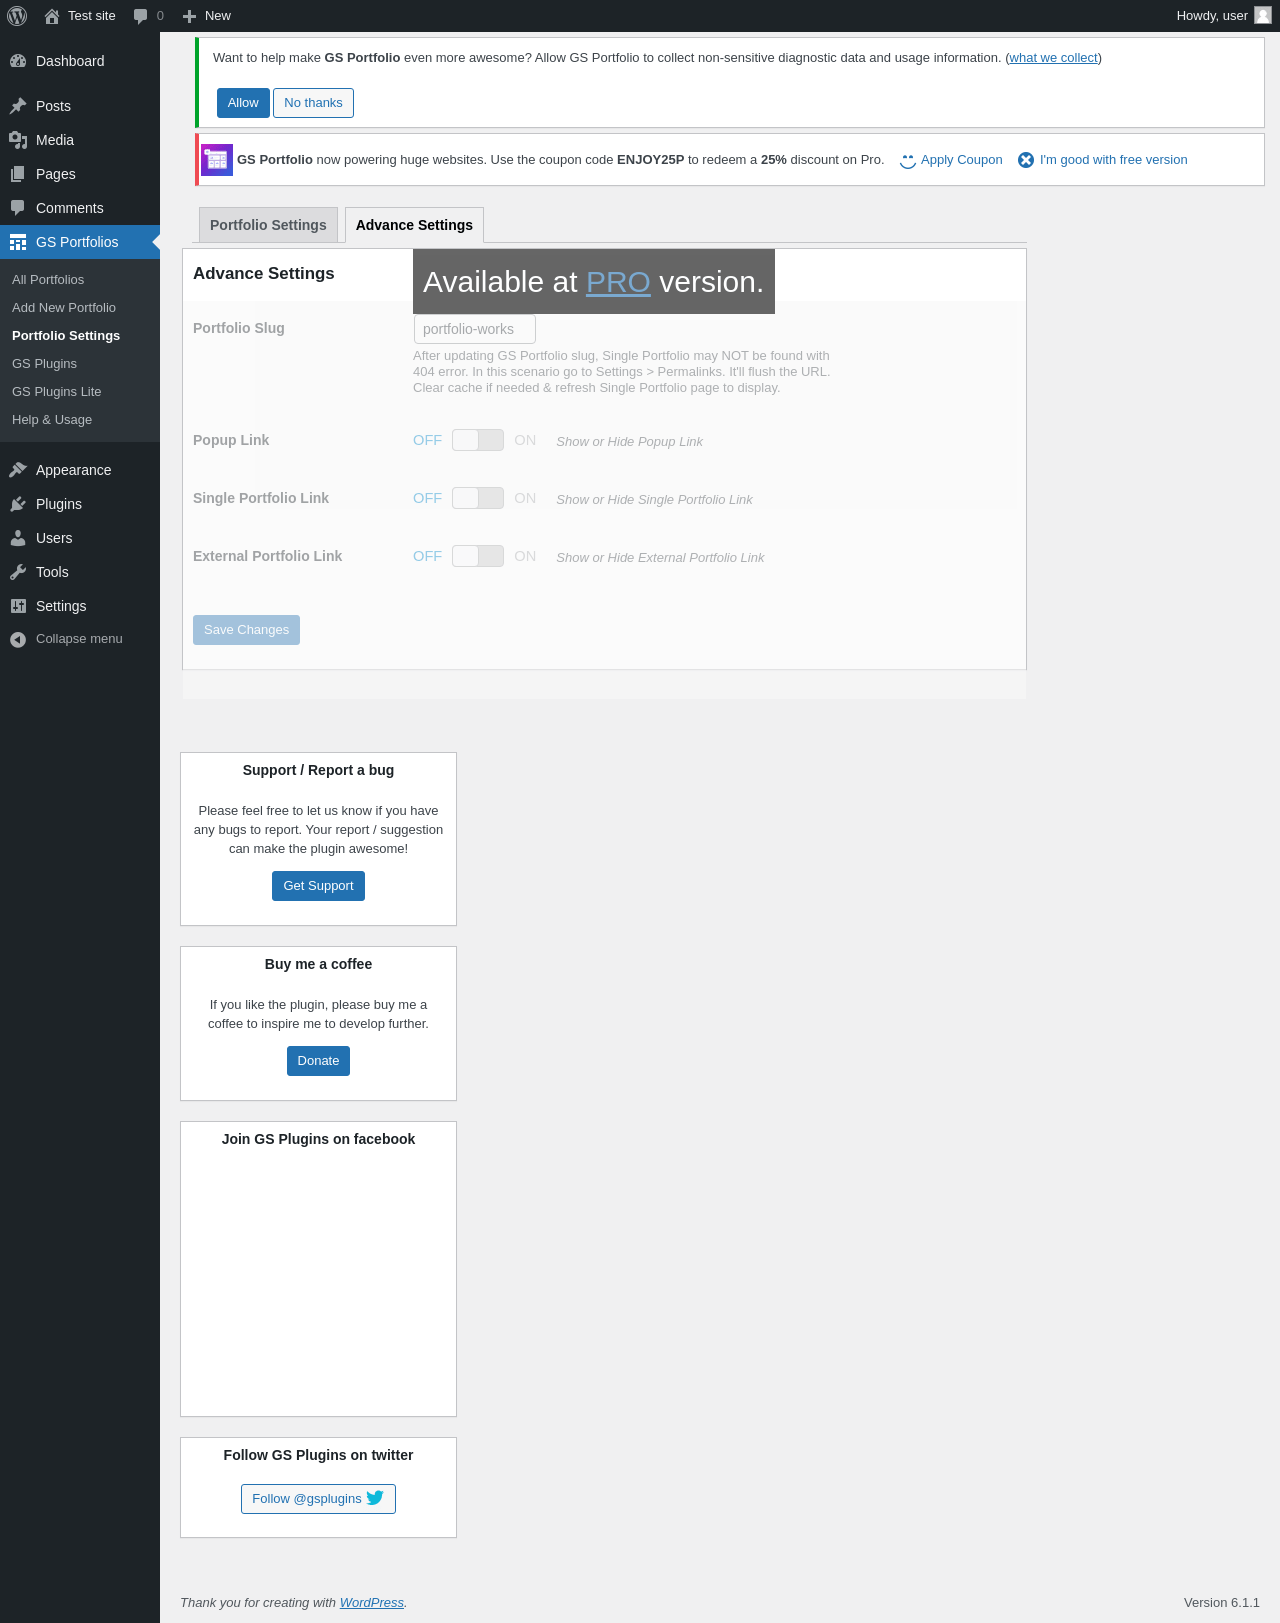The height and width of the screenshot is (1623, 1280).
Task: Open the Pages menu
Action: click(80, 174)
